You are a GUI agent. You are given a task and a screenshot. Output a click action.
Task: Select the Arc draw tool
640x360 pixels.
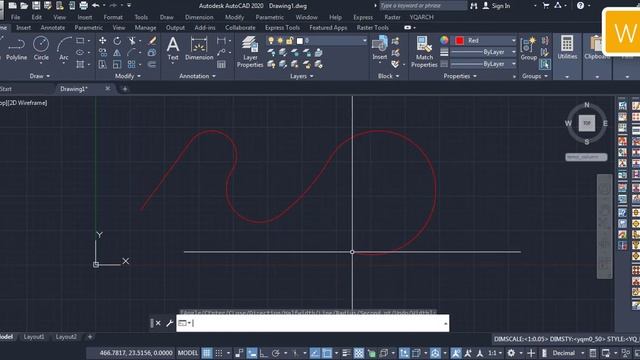pos(64,48)
